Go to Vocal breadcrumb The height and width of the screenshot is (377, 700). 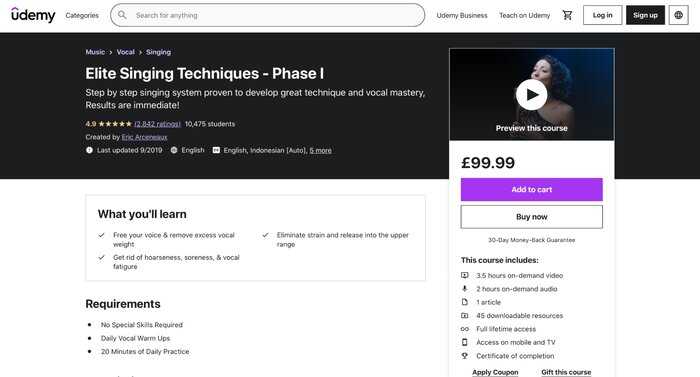pyautogui.click(x=125, y=52)
